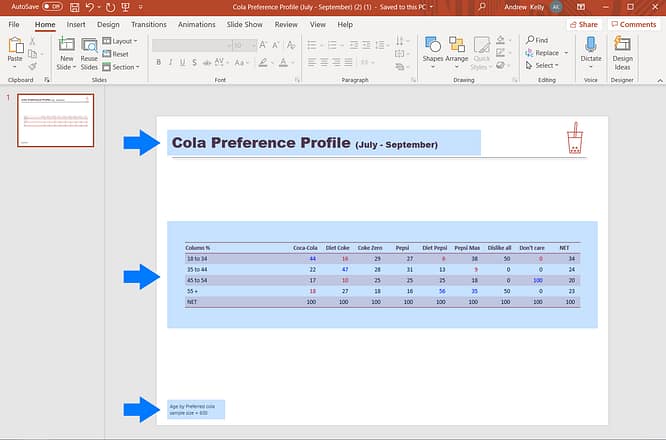666x440 pixels.
Task: Open the Comments pane button
Action: point(633,24)
